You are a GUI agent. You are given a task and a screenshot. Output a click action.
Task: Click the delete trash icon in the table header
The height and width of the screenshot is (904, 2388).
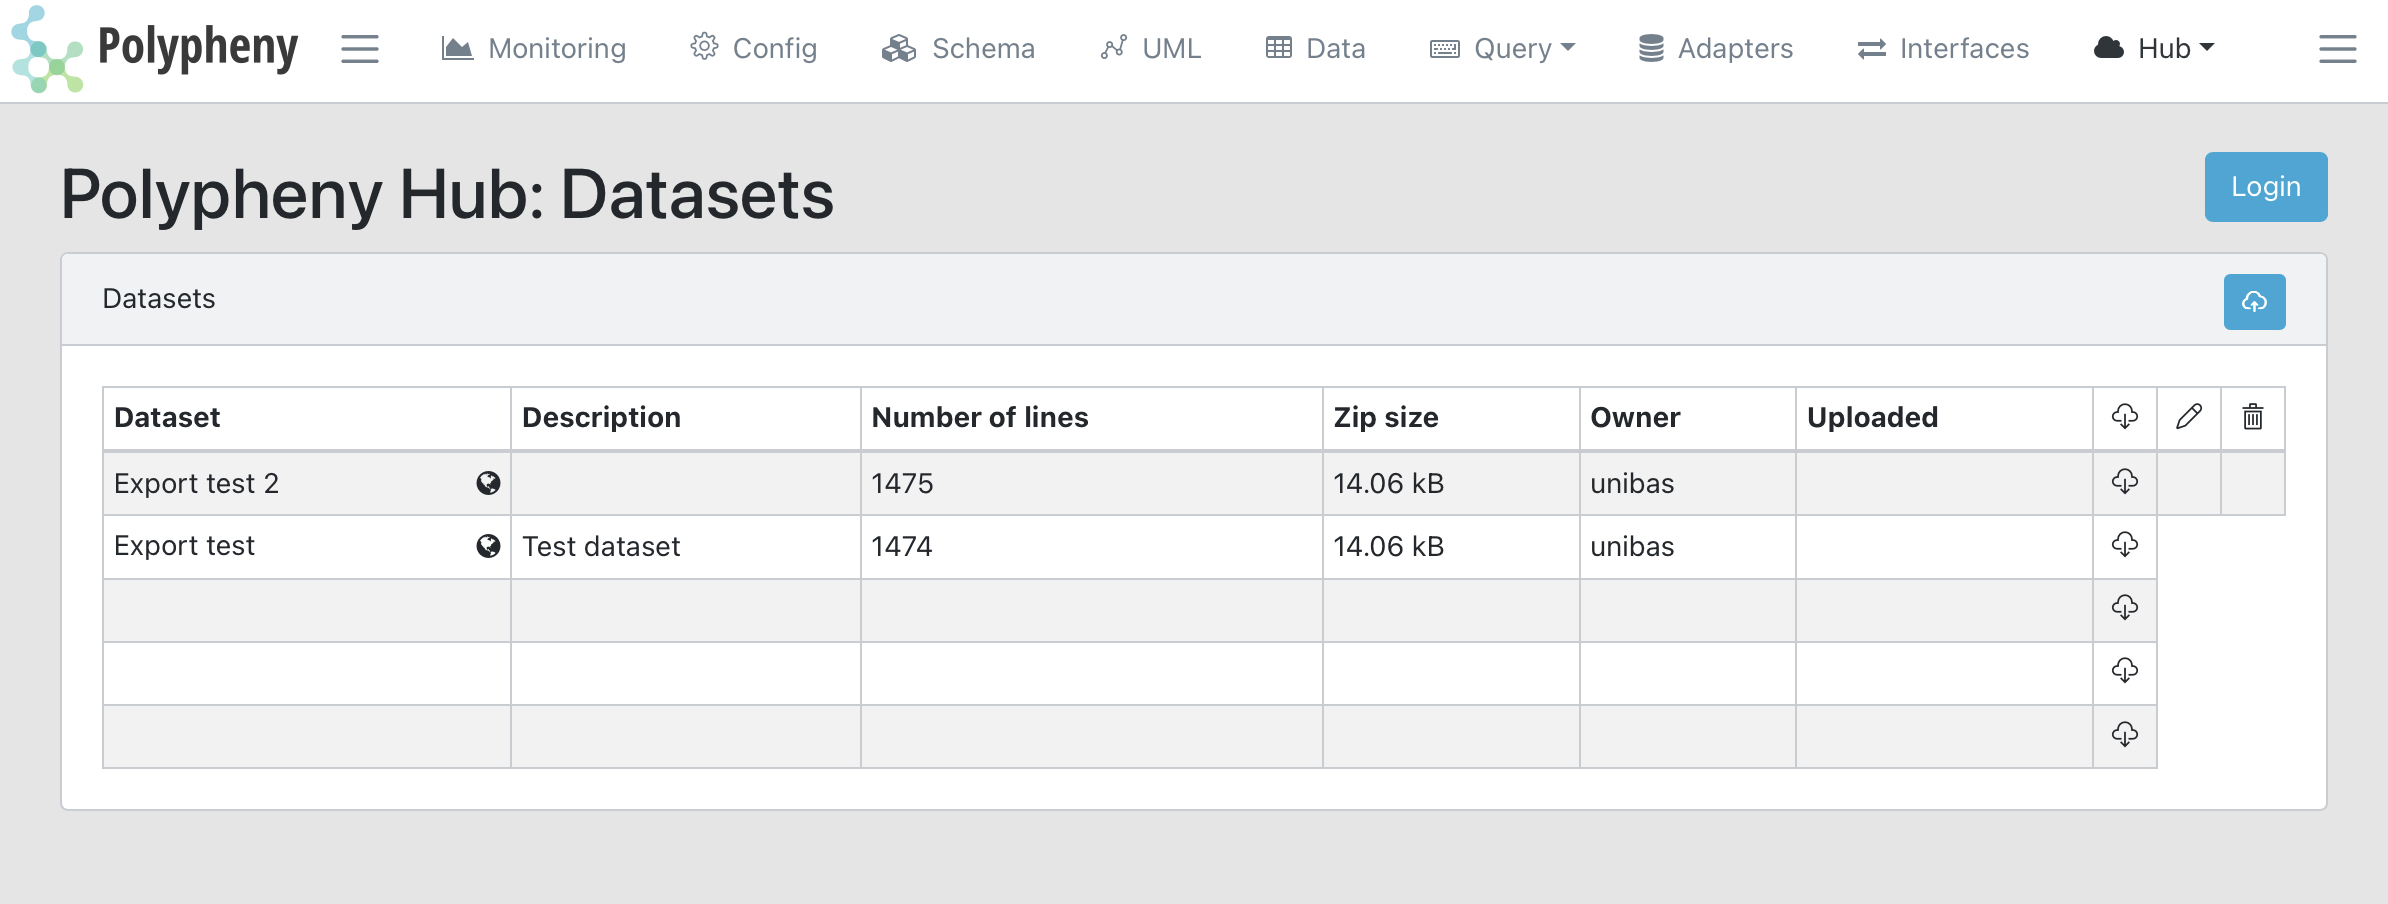click(x=2252, y=417)
